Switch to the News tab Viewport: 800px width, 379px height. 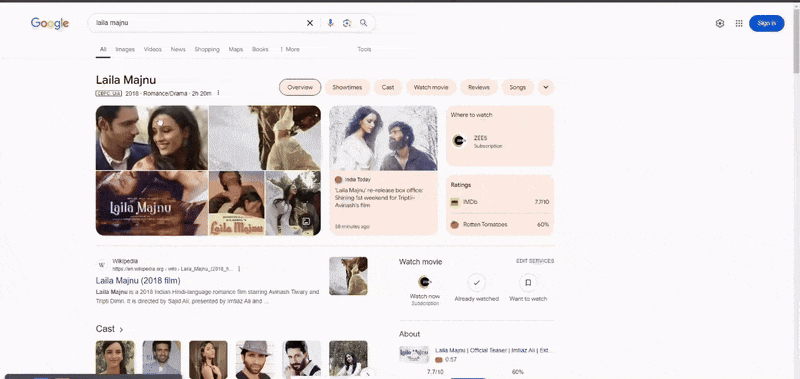(x=178, y=49)
